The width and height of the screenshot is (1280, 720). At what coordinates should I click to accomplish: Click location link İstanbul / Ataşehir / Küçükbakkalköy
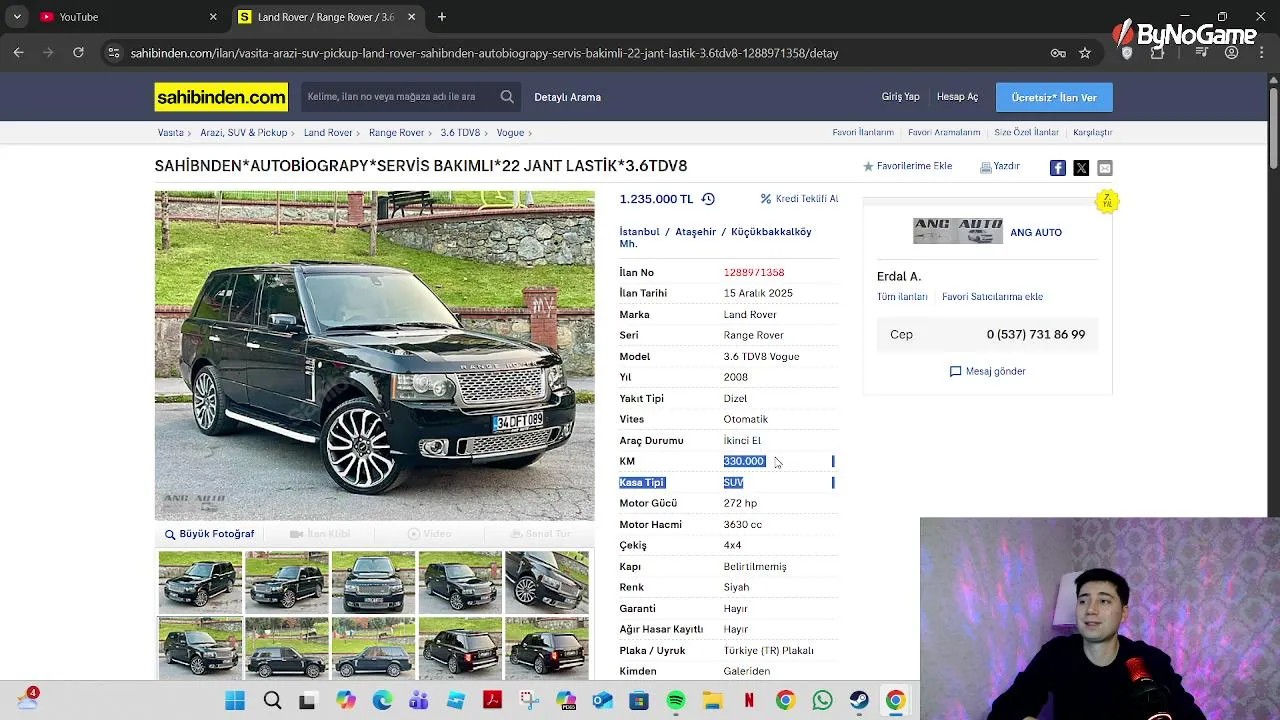[715, 237]
